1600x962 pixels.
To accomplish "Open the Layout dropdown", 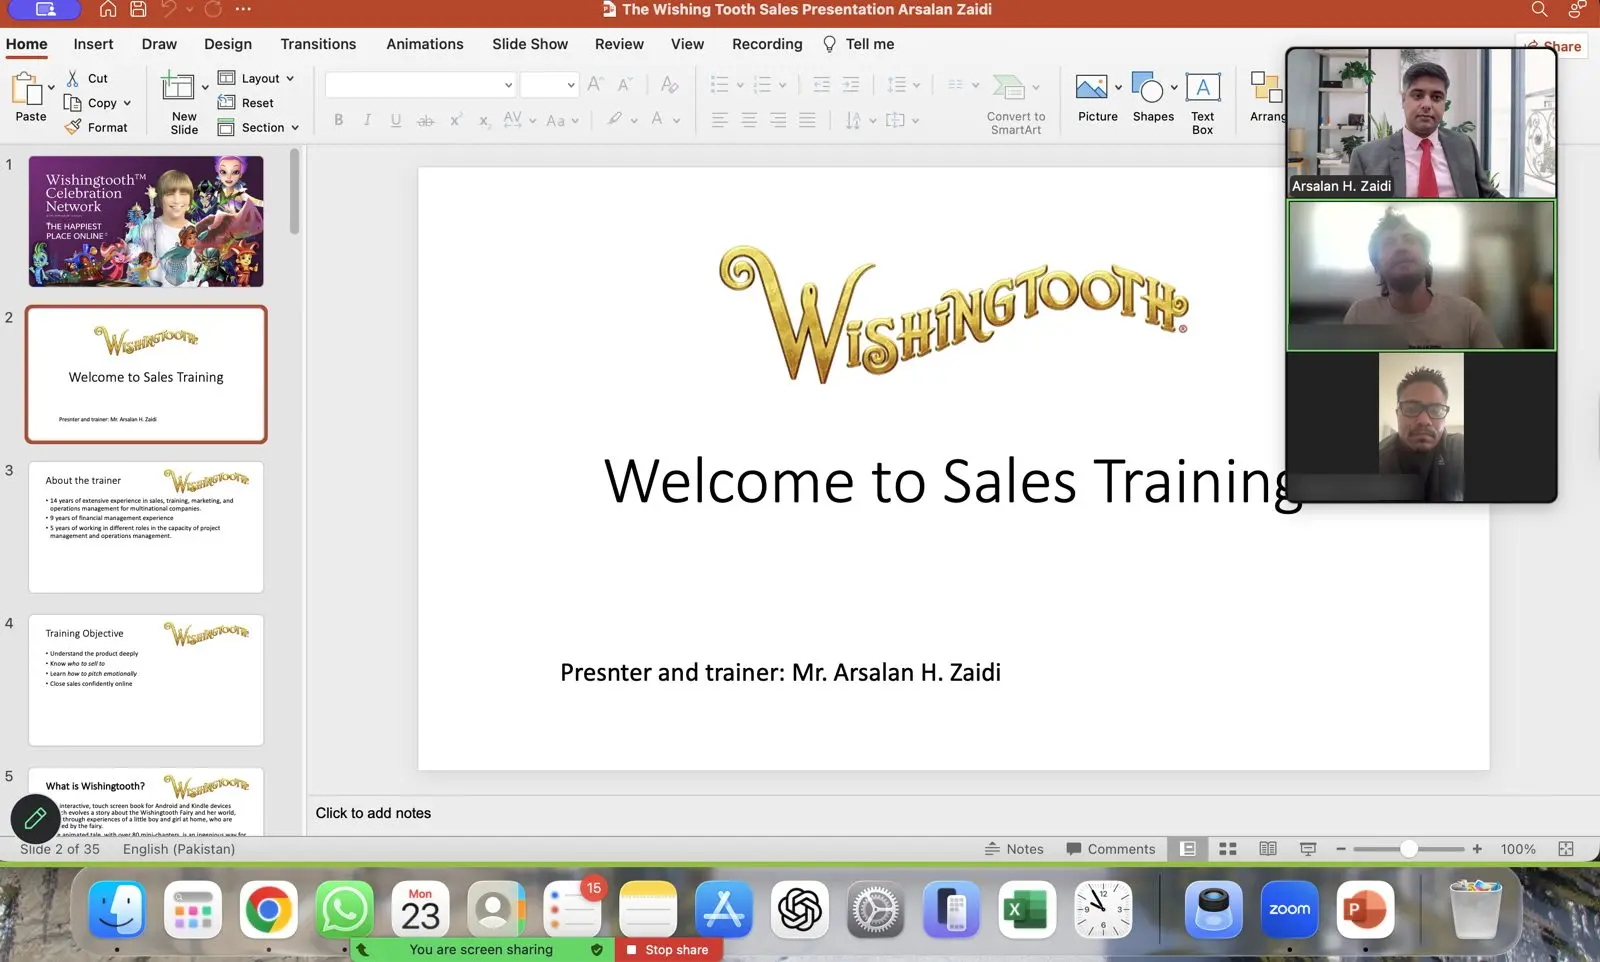I will click(x=257, y=78).
